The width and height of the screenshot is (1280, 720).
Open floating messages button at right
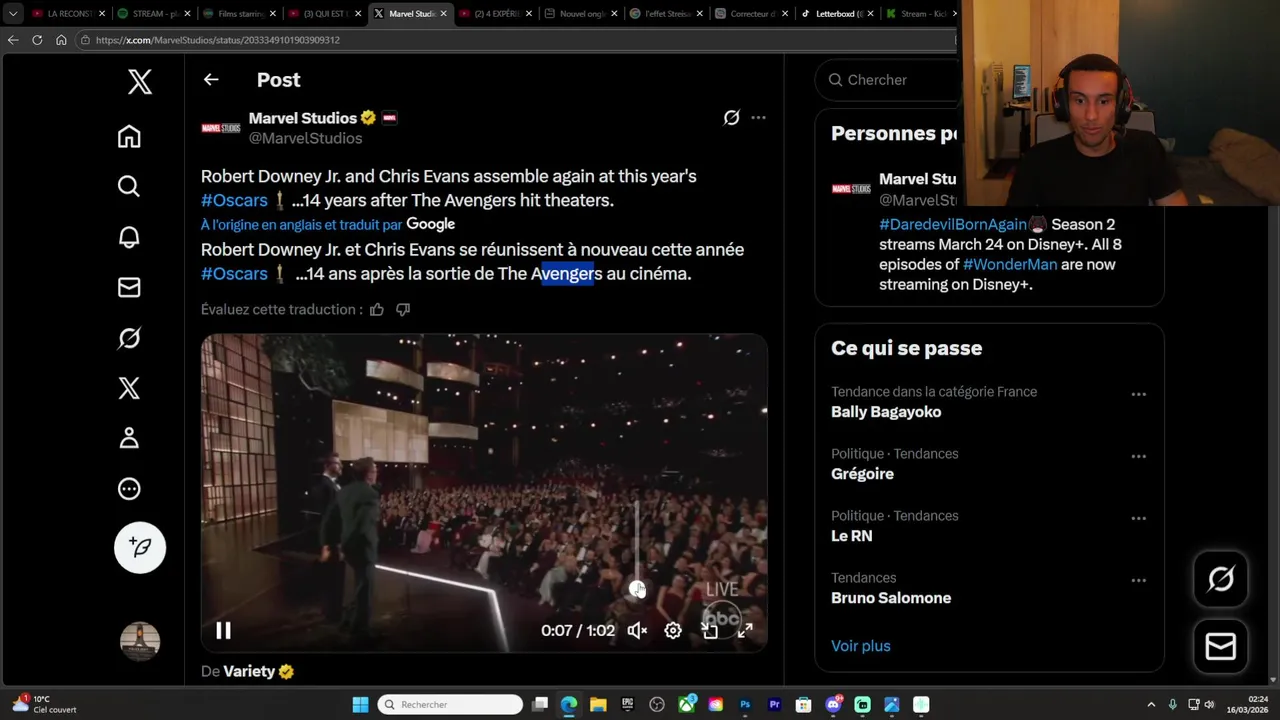tap(1221, 647)
